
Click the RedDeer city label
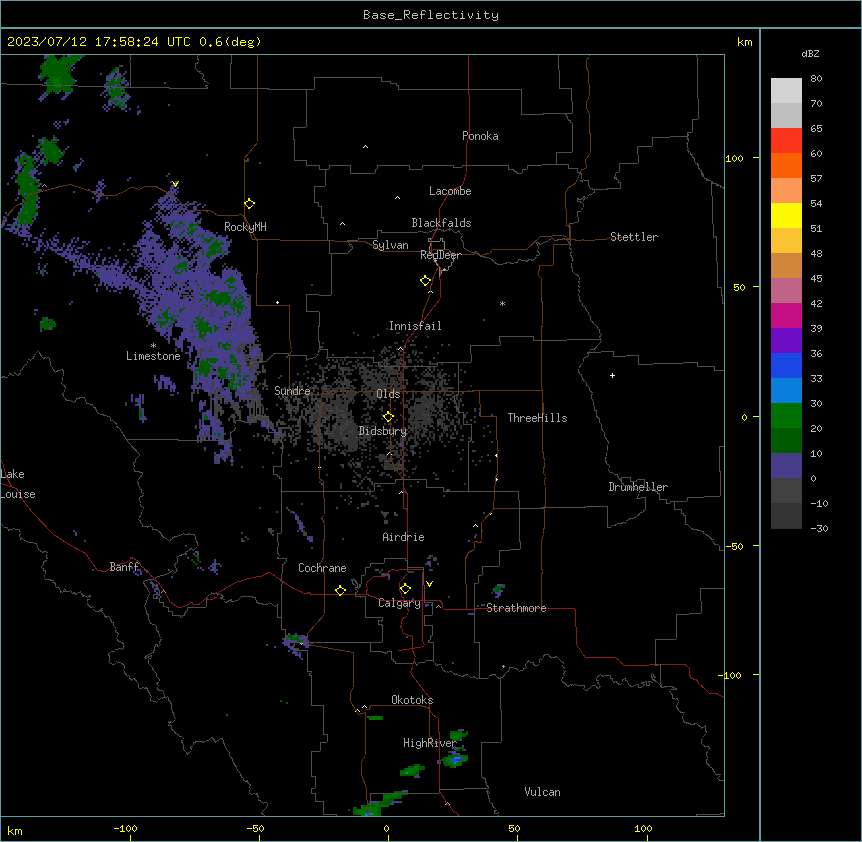[440, 255]
